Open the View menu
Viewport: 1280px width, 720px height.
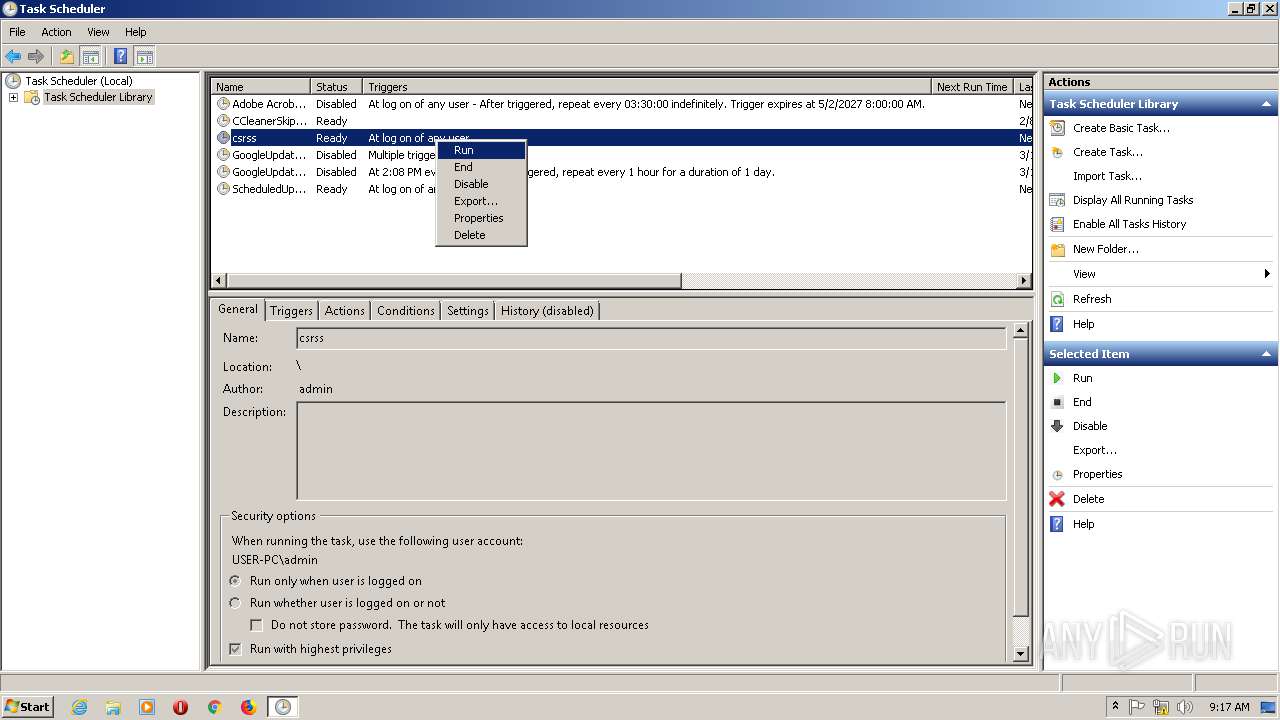pyautogui.click(x=98, y=32)
